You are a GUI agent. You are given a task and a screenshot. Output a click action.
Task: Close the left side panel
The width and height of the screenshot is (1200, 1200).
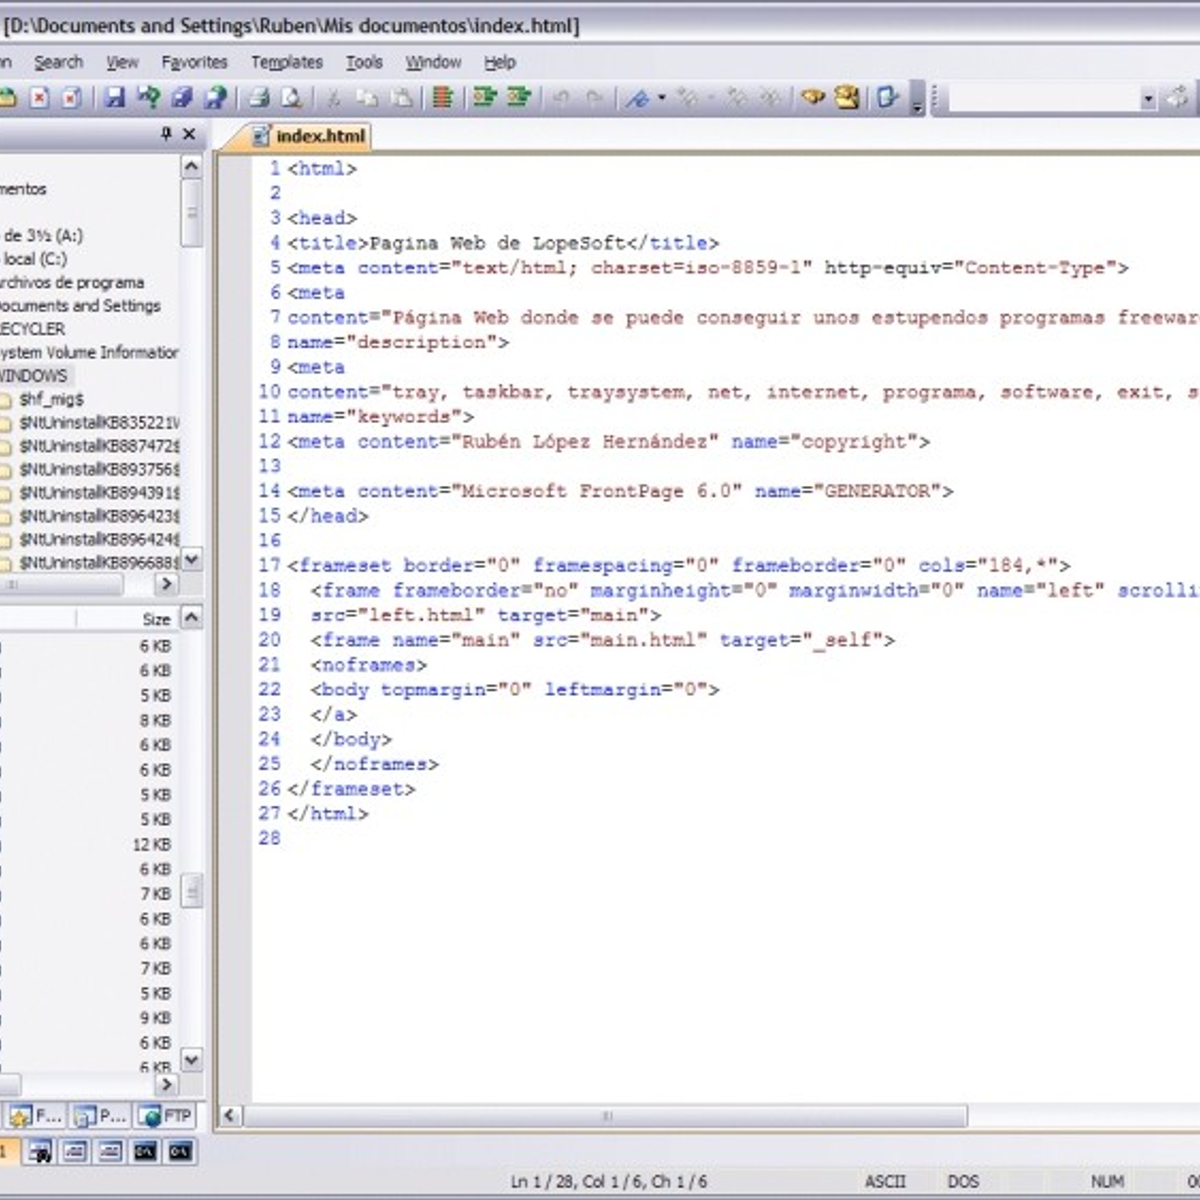click(189, 134)
